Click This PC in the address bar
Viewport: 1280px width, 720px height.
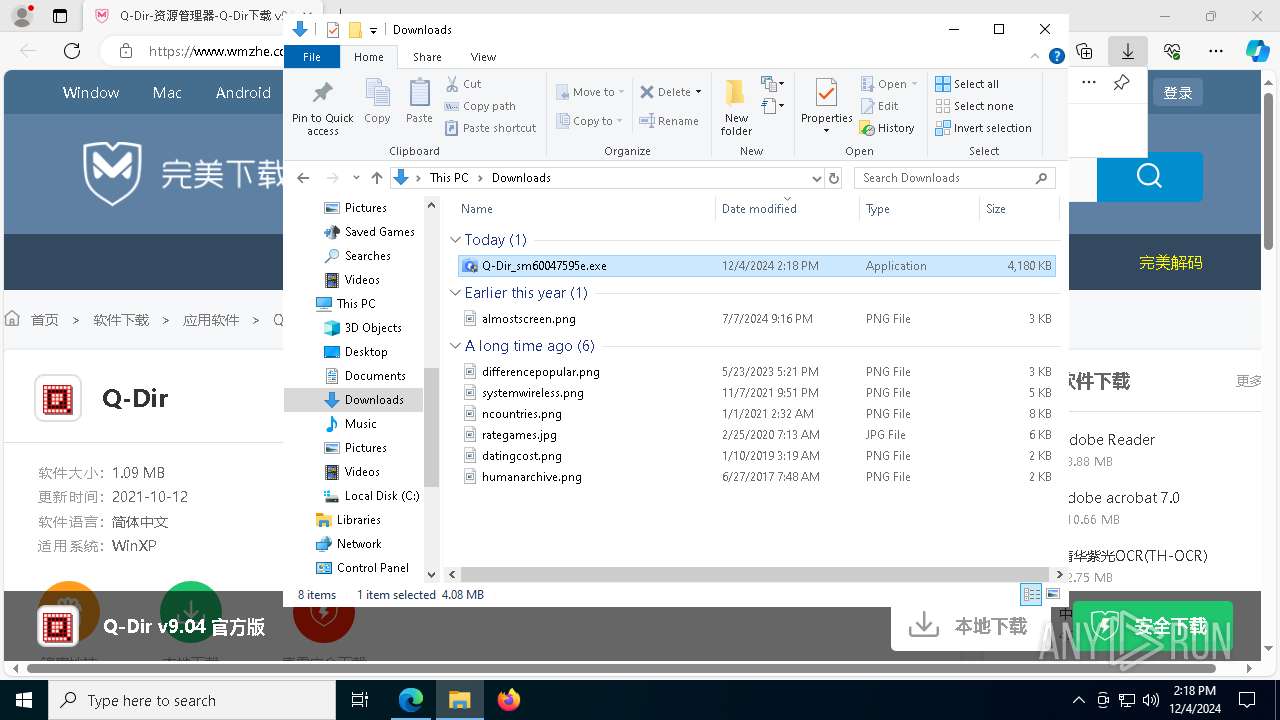[x=449, y=178]
